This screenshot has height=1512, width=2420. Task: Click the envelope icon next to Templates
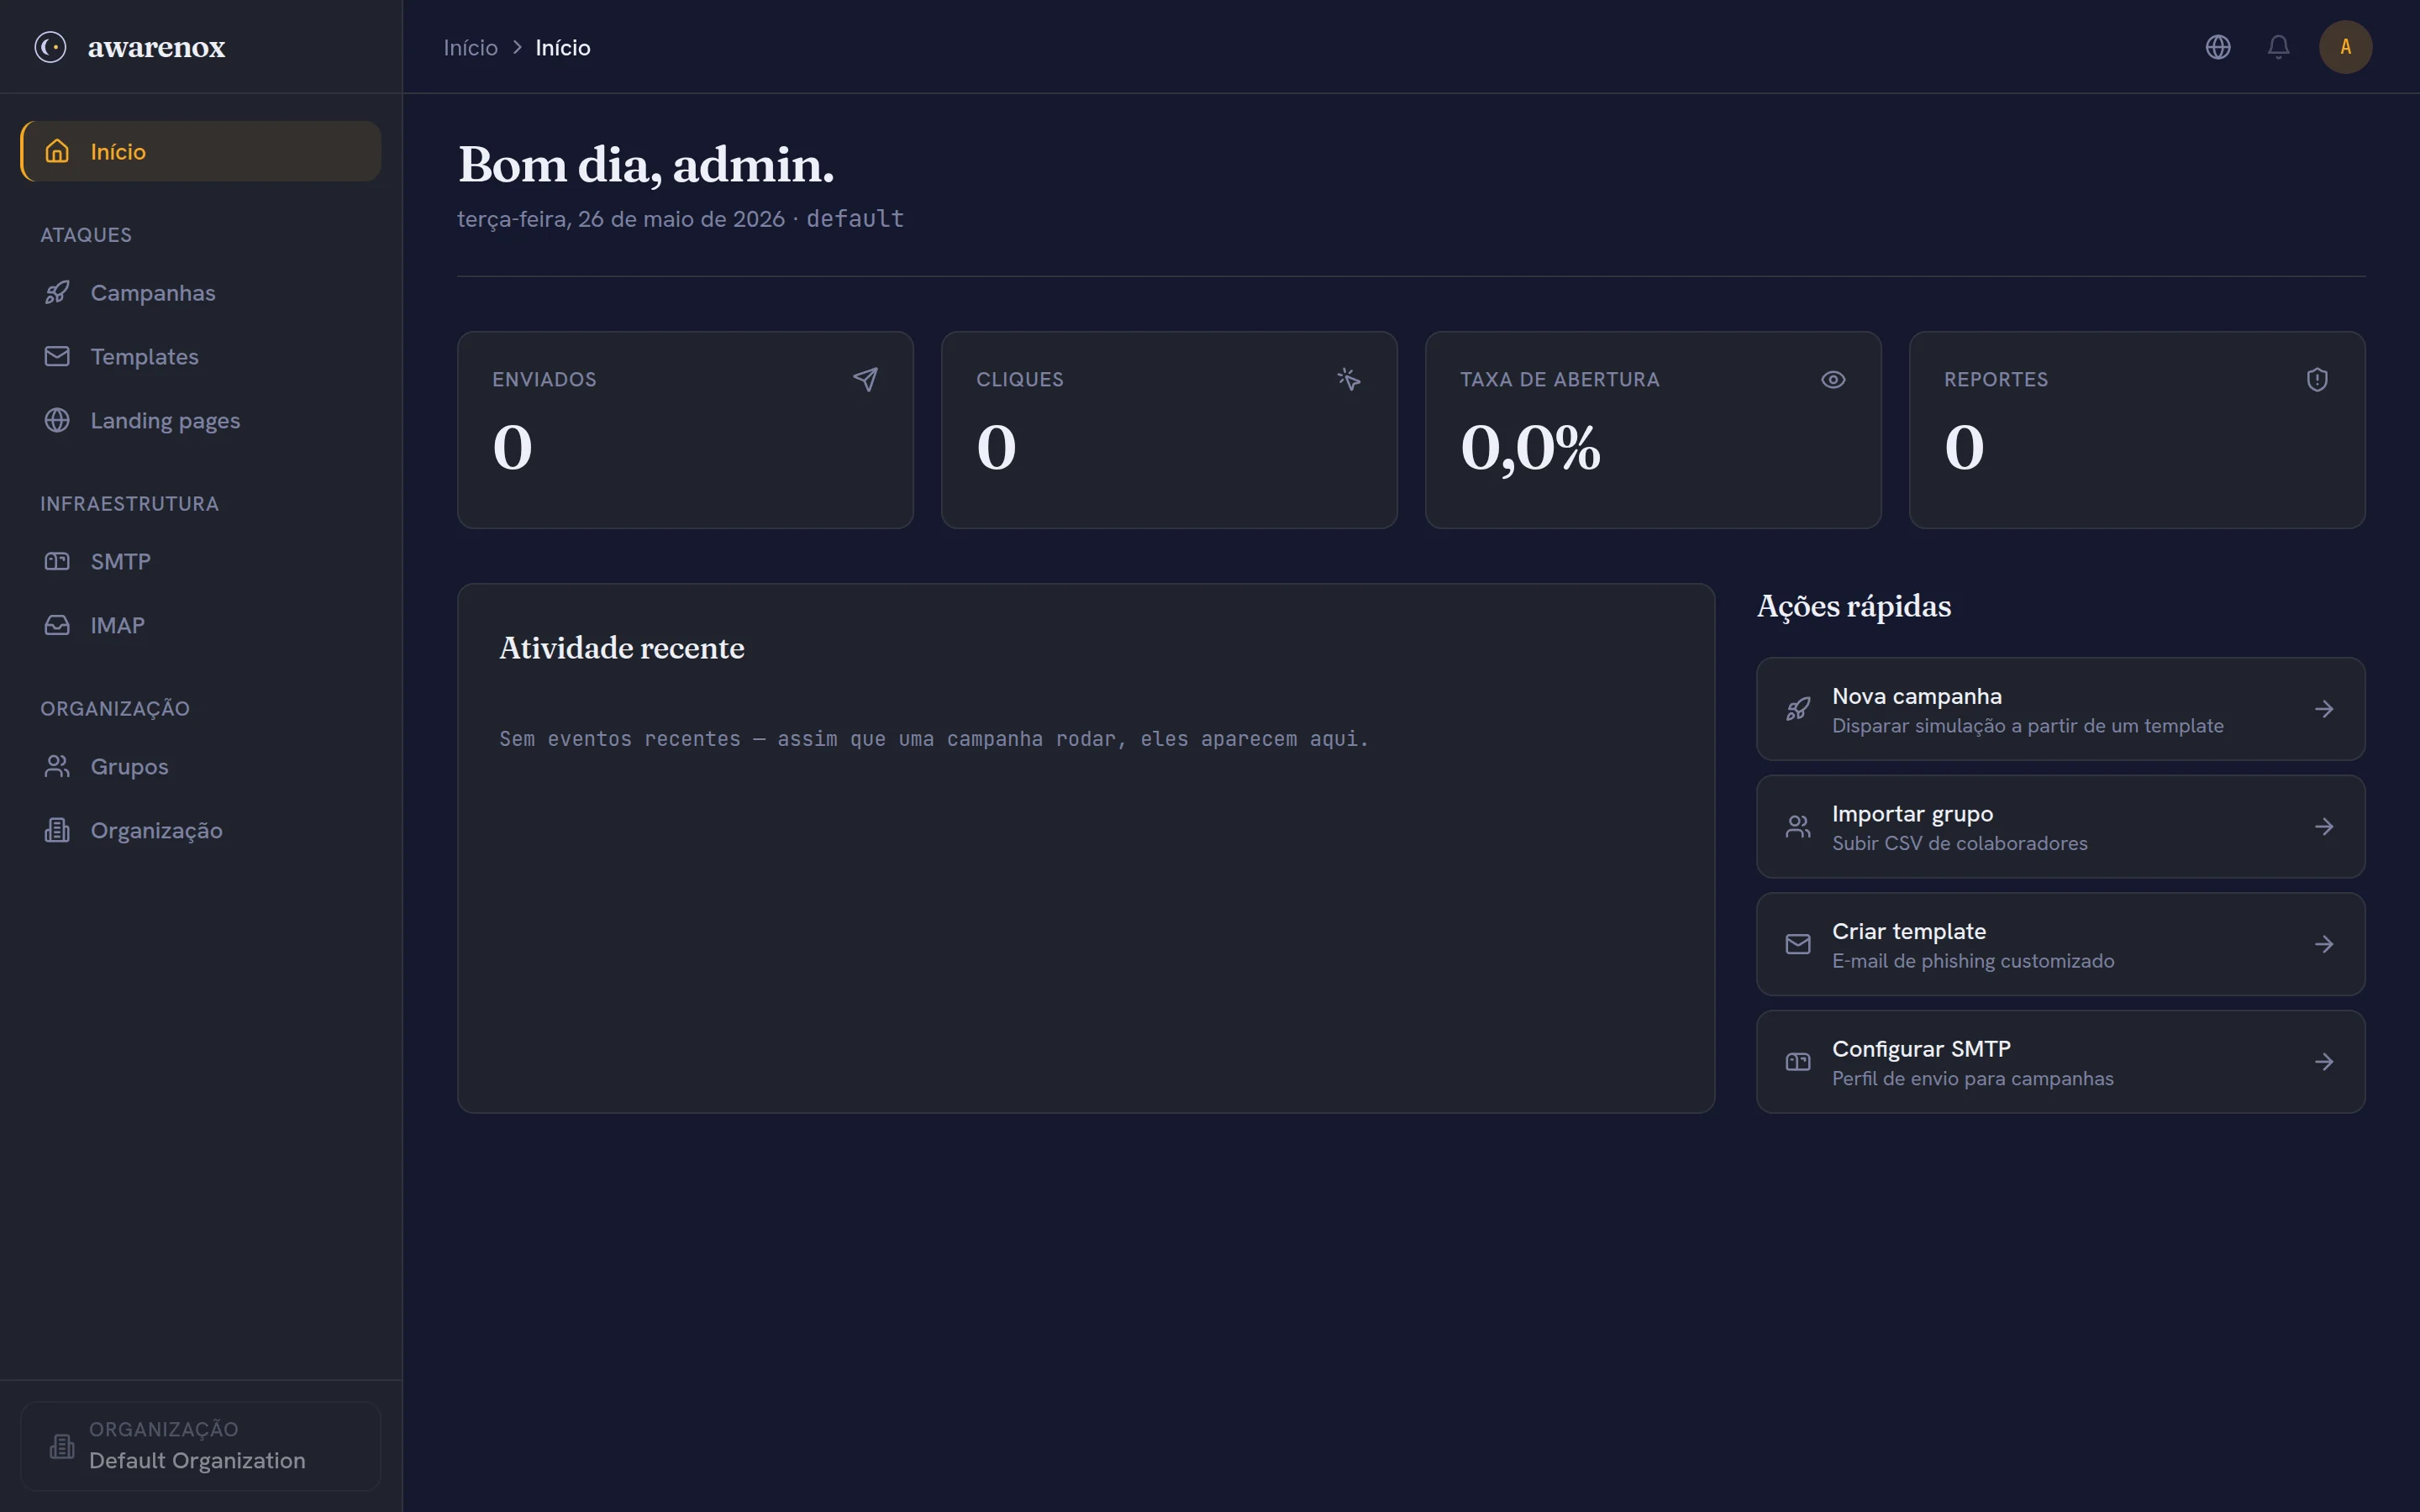pos(57,356)
